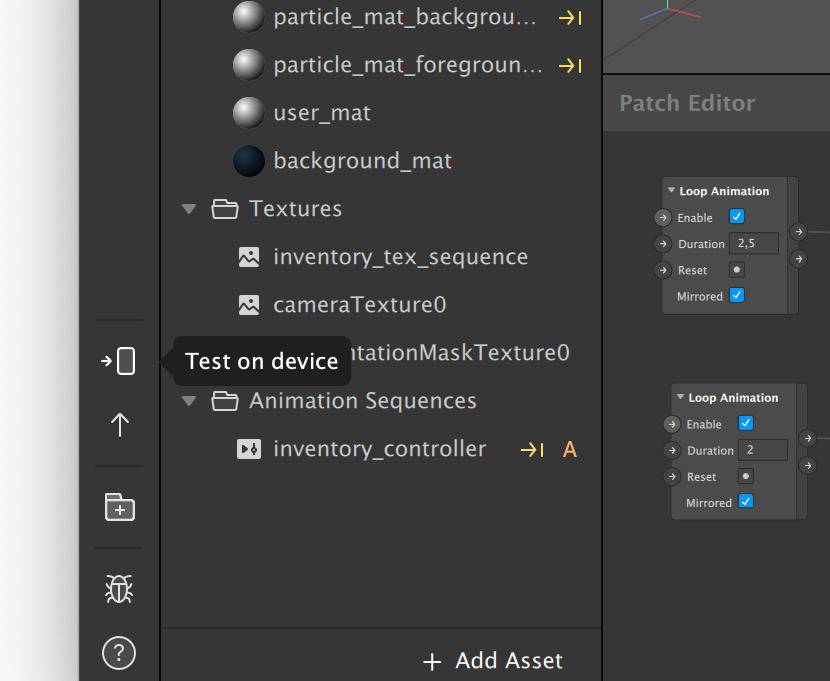Click the Duration field showing 2,5
This screenshot has width=830, height=681.
point(757,243)
